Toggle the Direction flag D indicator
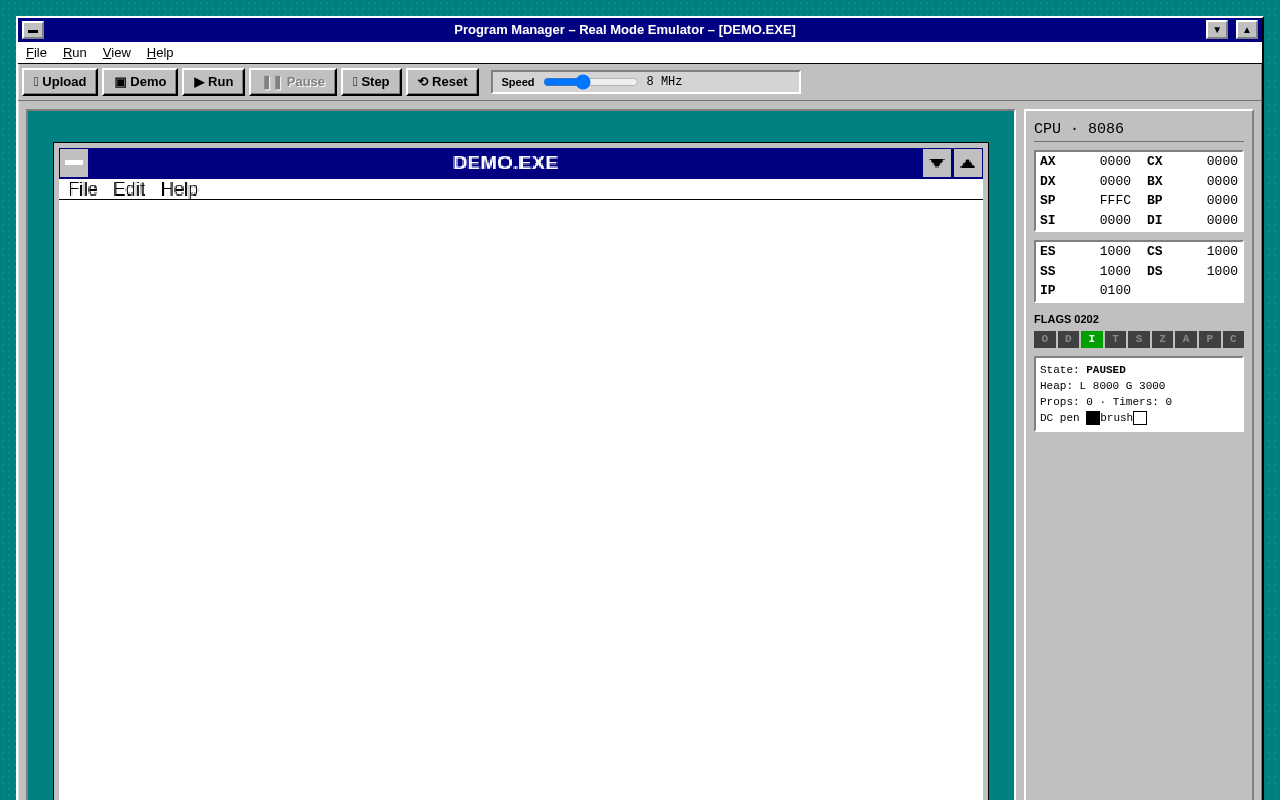This screenshot has height=800, width=1280. [1068, 340]
